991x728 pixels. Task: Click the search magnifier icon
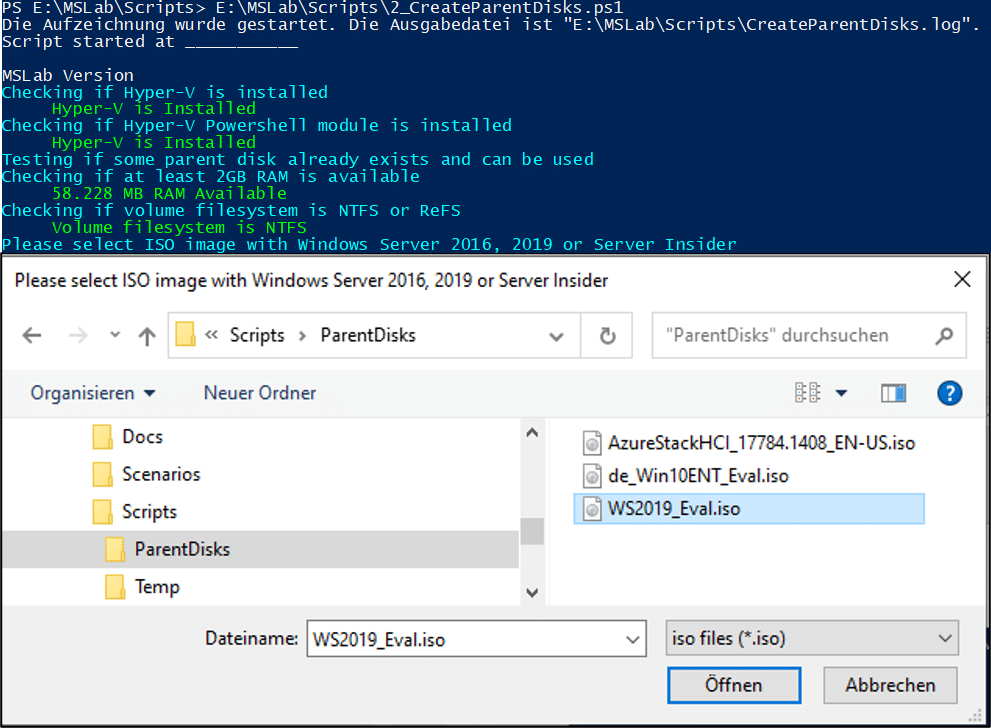[x=944, y=336]
